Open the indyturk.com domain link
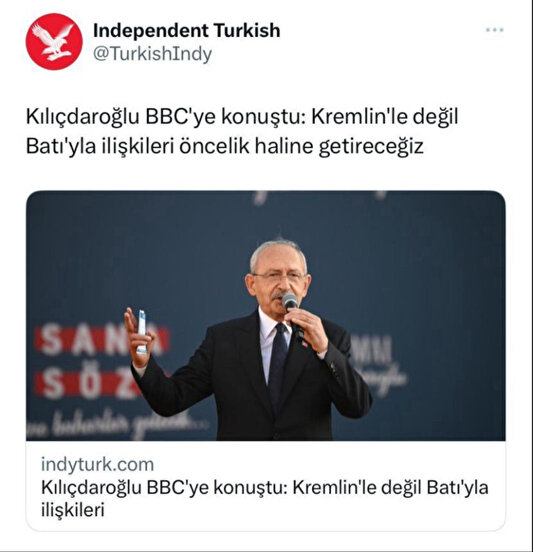The height and width of the screenshot is (552, 533). click(98, 464)
